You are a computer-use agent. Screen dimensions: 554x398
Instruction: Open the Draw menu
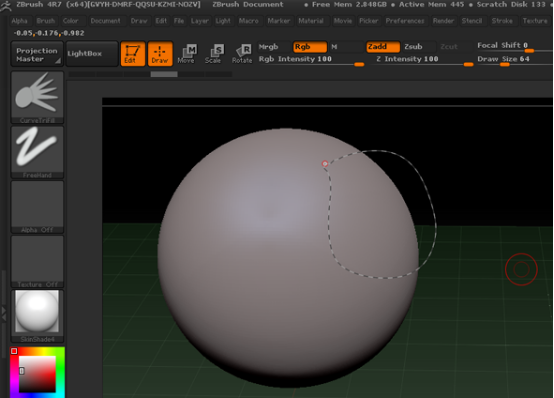pyautogui.click(x=139, y=21)
